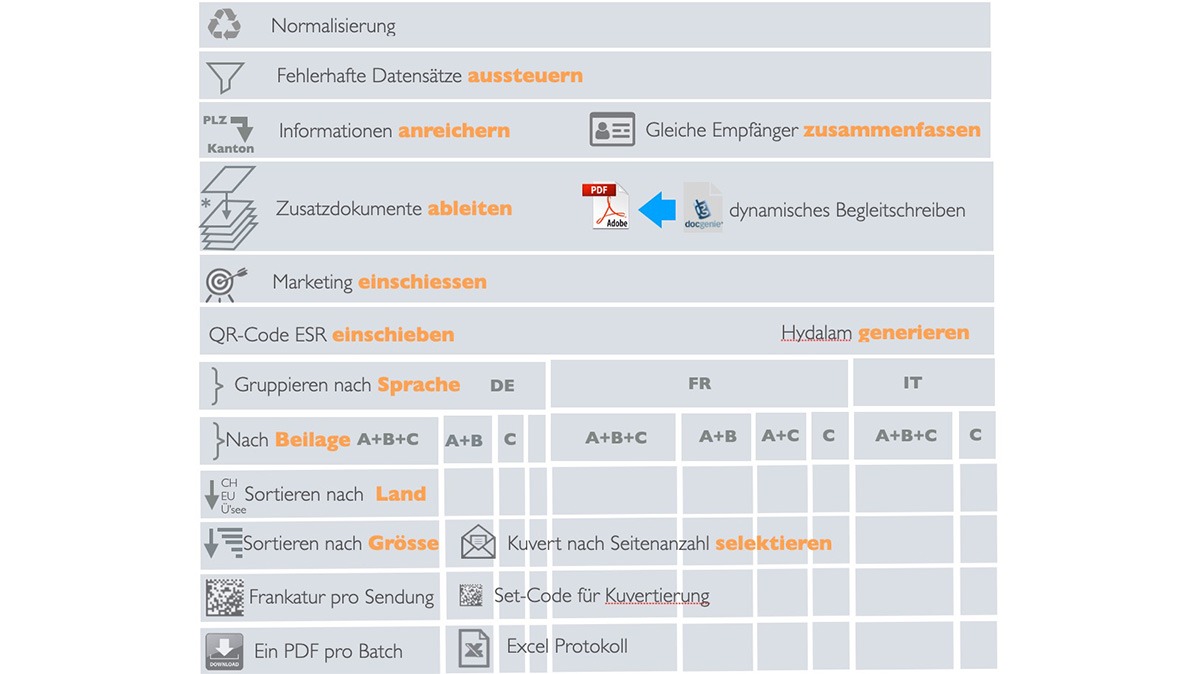
Task: Click the stacked documents icon
Action: point(229,208)
